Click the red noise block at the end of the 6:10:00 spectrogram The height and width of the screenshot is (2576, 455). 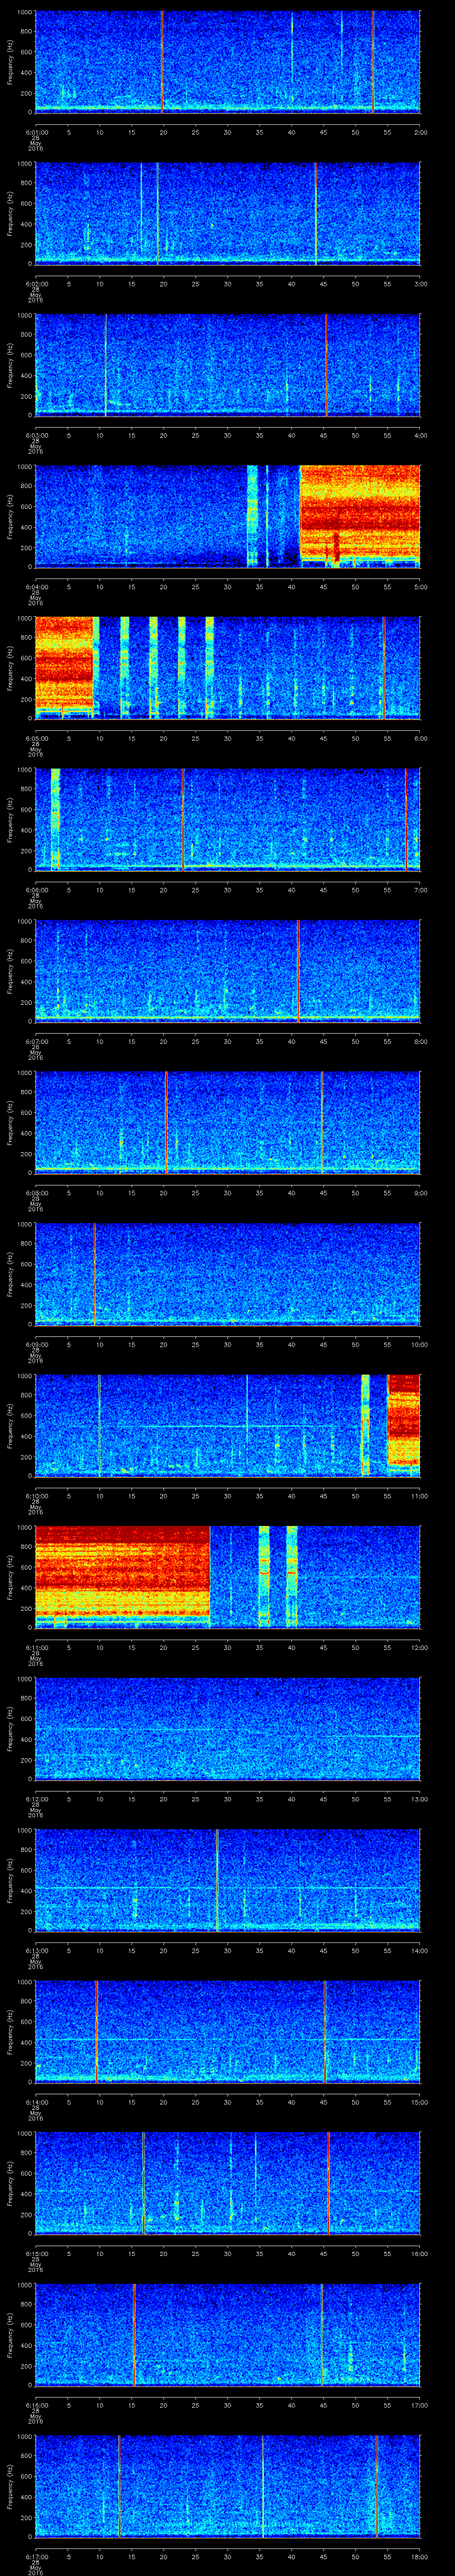pos(403,1420)
